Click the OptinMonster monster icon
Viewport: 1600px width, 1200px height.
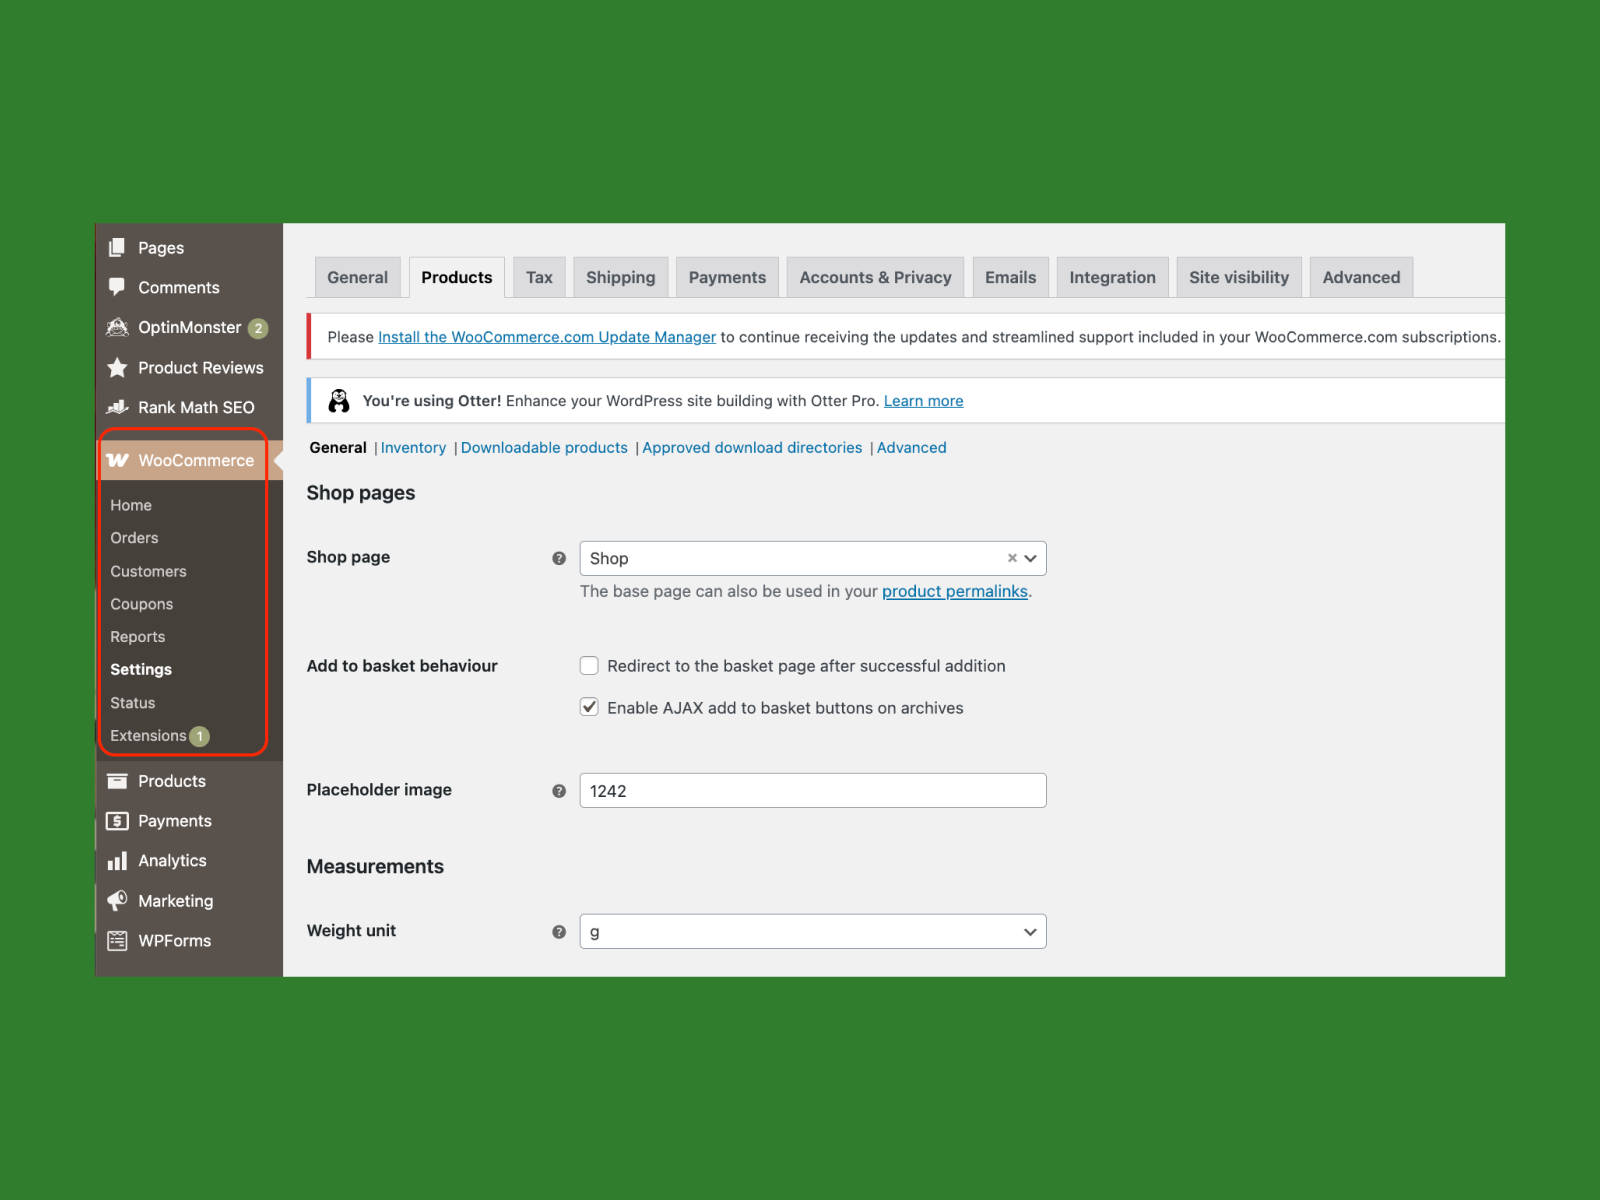point(117,327)
